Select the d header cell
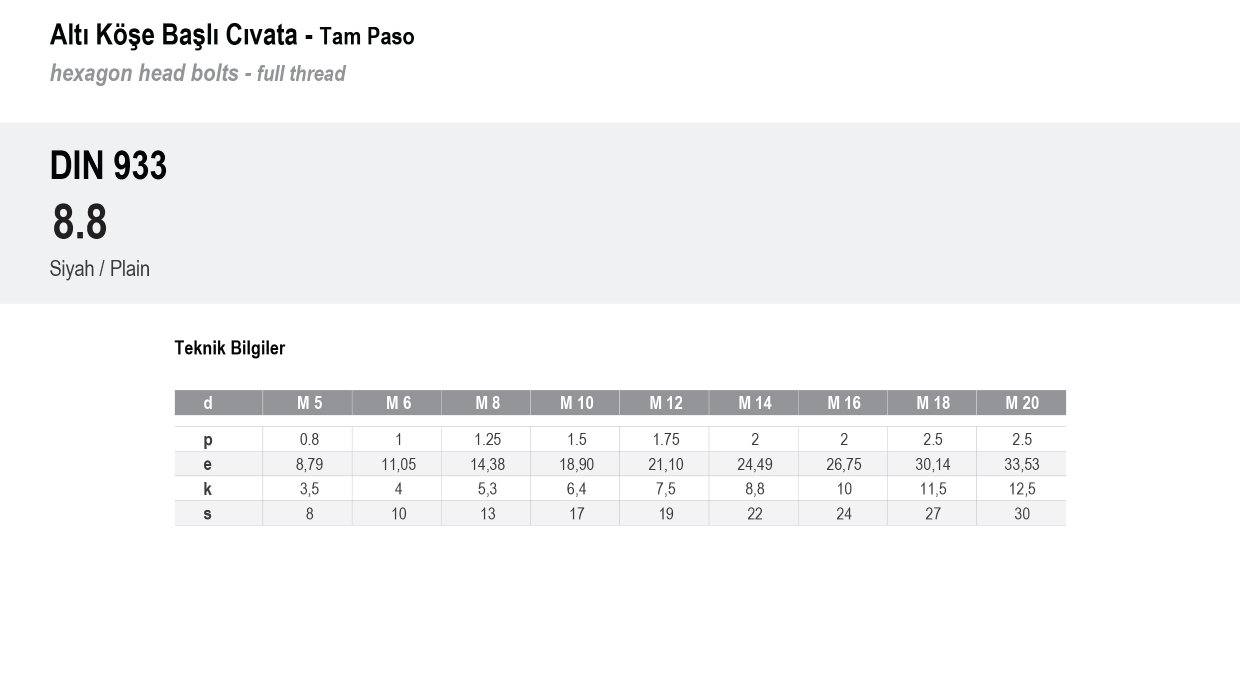This screenshot has width=1240, height=690. (x=208, y=403)
